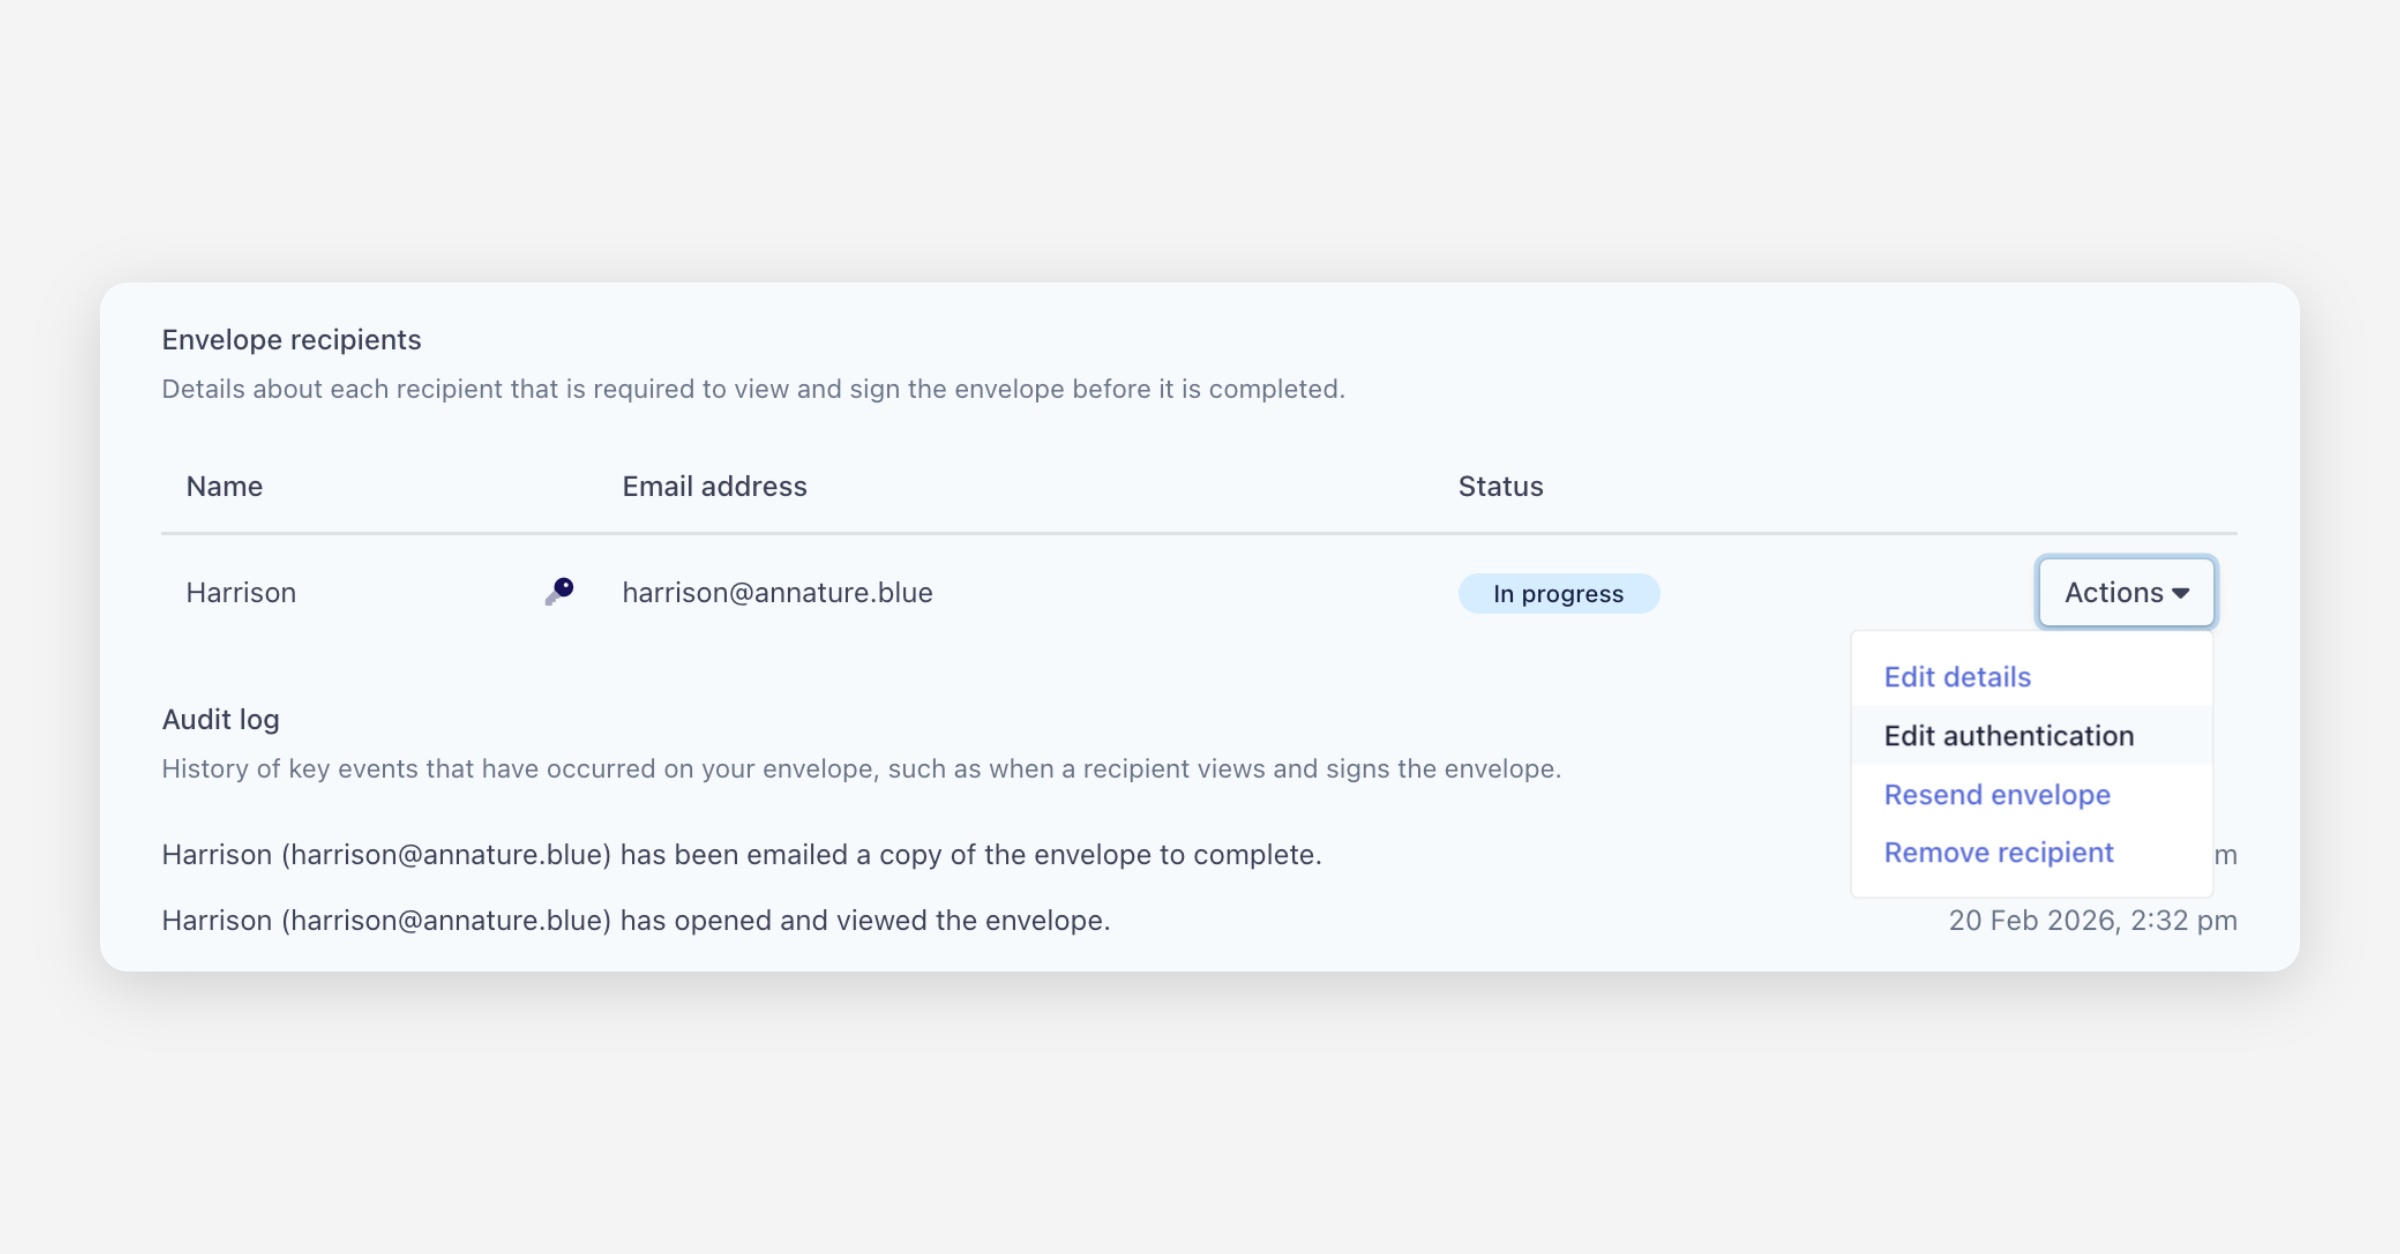Select Remove recipient menu entry
Image resolution: width=2400 pixels, height=1254 pixels.
point(1998,853)
